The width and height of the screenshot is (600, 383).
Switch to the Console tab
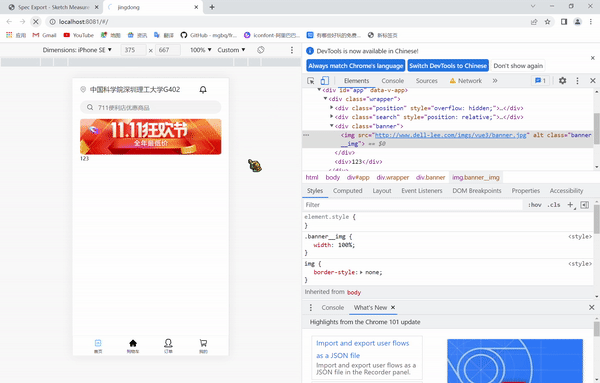393,81
